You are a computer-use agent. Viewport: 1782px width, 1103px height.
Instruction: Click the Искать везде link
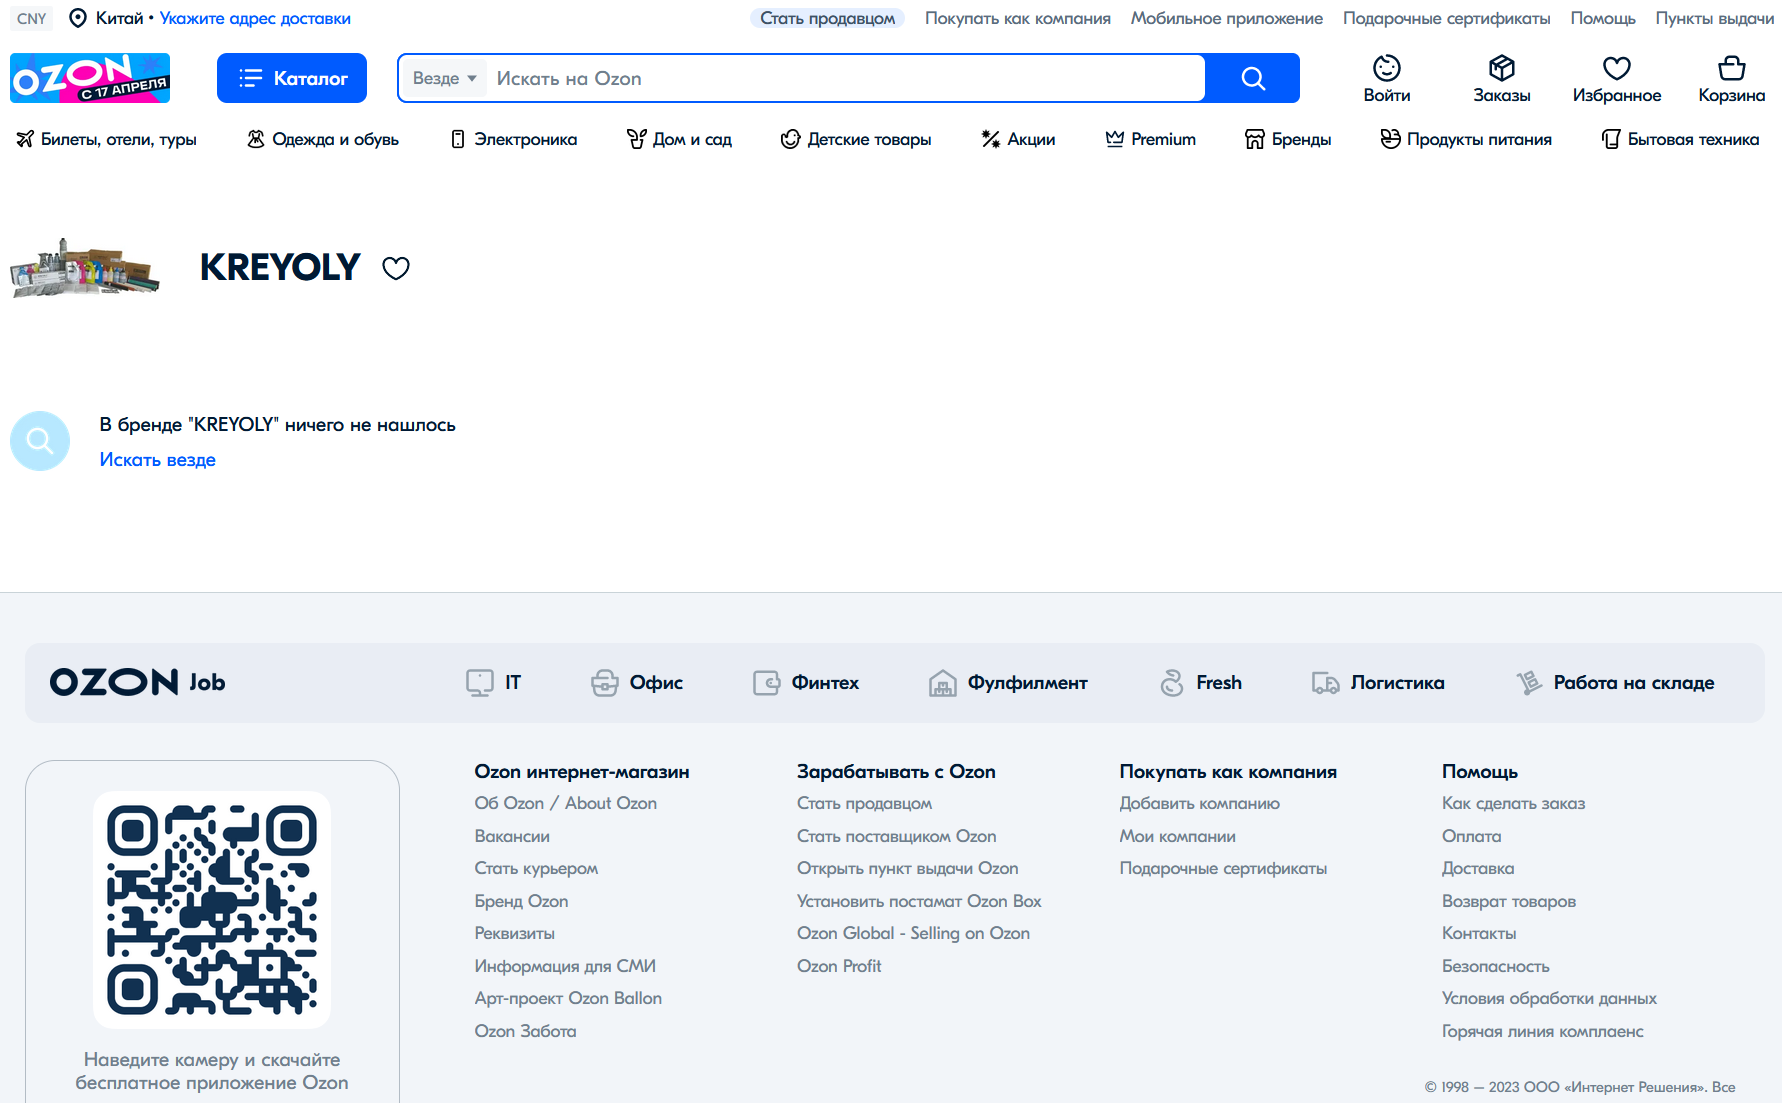click(157, 460)
